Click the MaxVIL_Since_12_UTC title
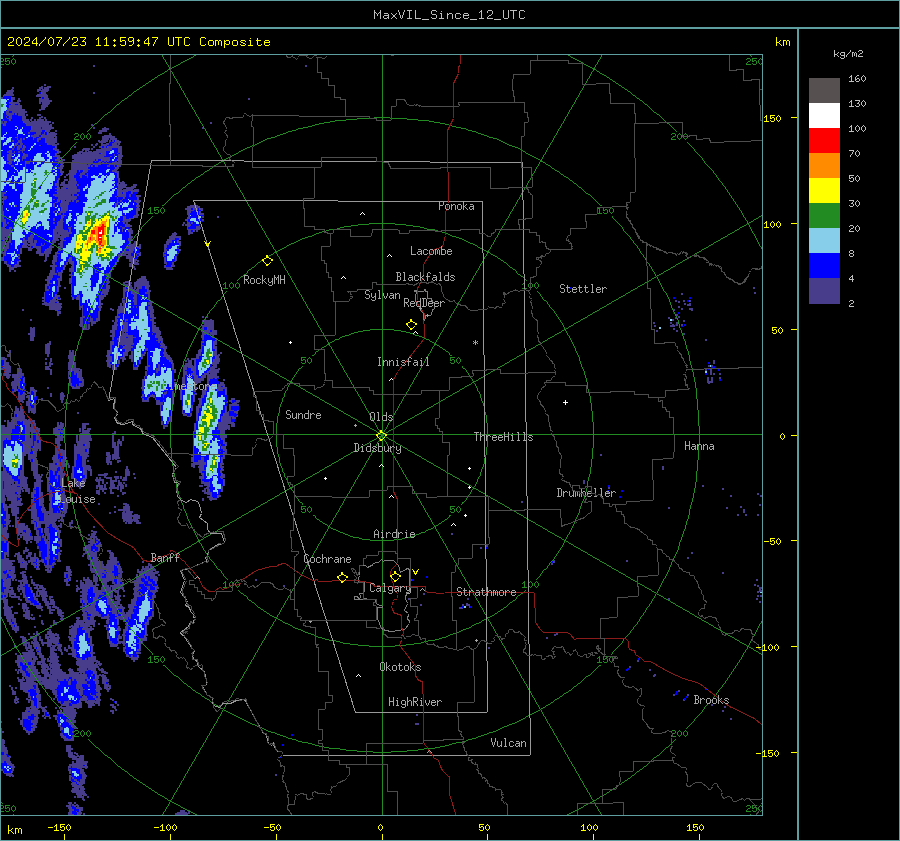The width and height of the screenshot is (900, 841). (449, 15)
